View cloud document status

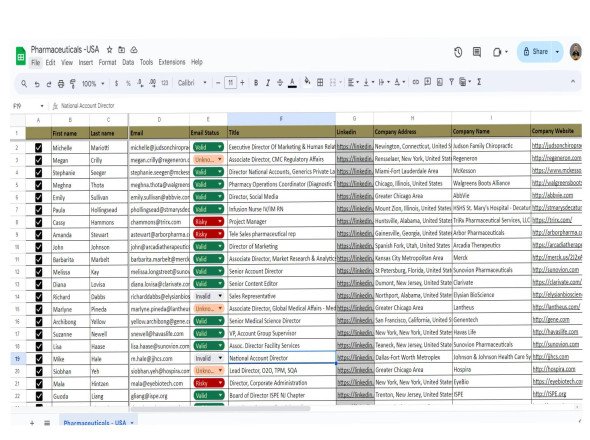point(134,50)
